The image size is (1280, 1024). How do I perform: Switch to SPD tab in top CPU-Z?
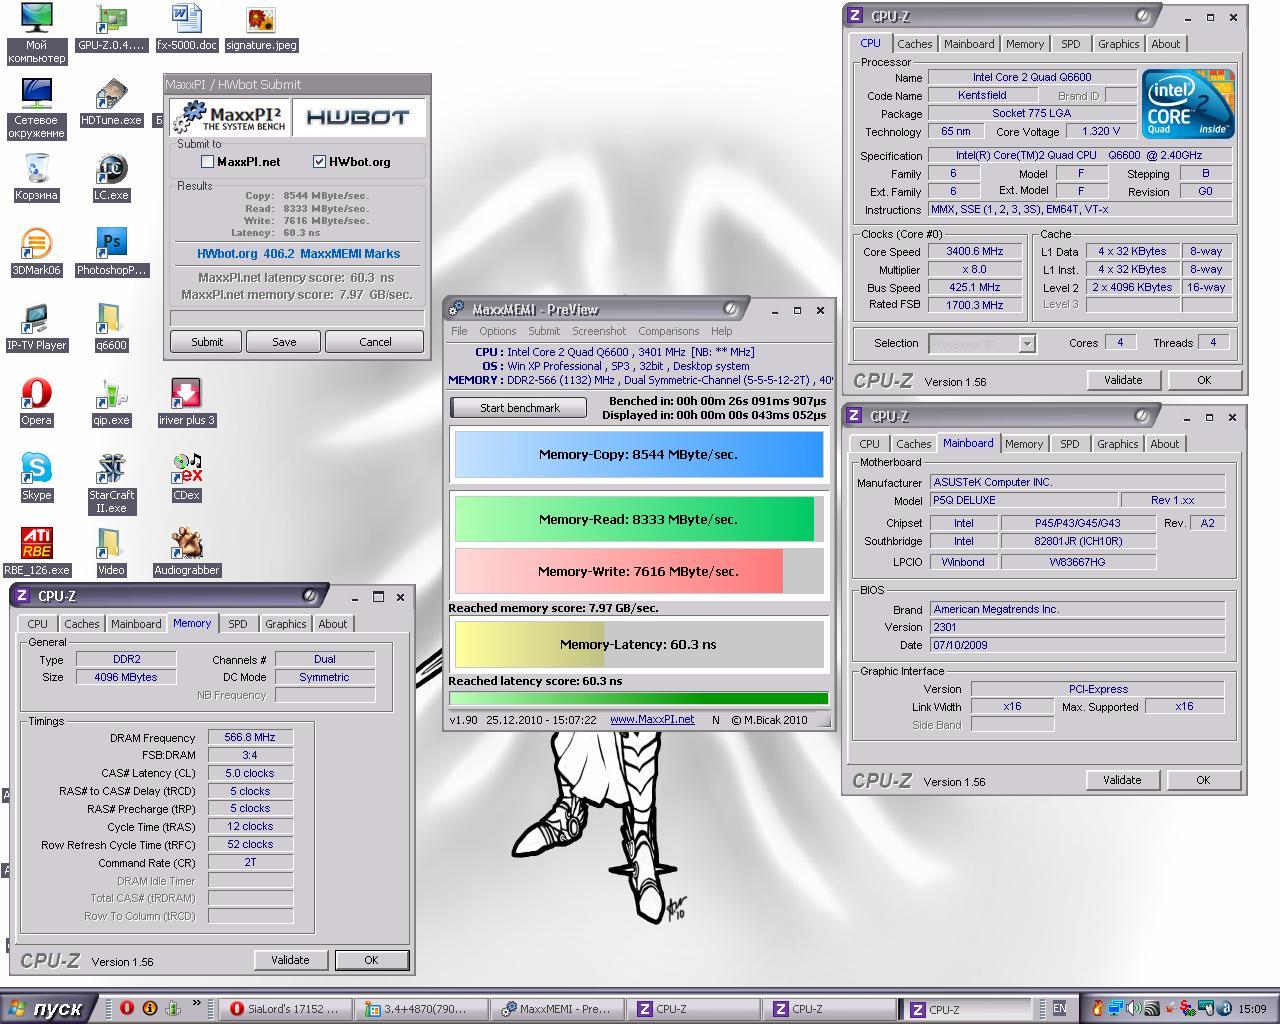[x=1070, y=44]
